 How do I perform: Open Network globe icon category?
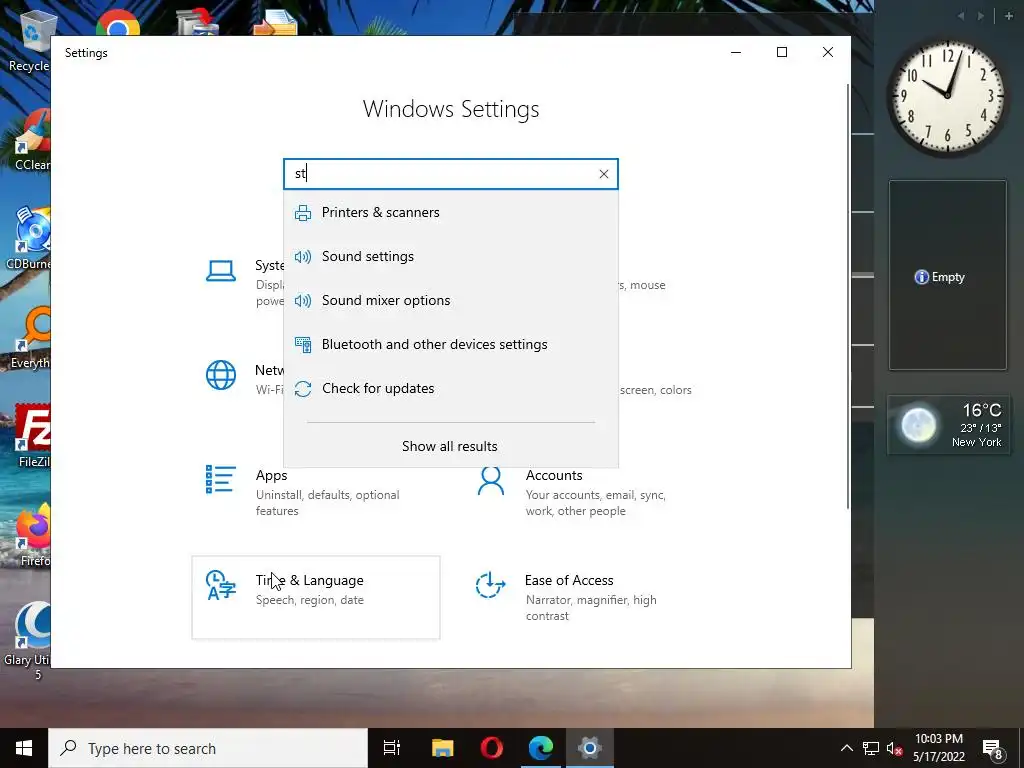point(221,376)
